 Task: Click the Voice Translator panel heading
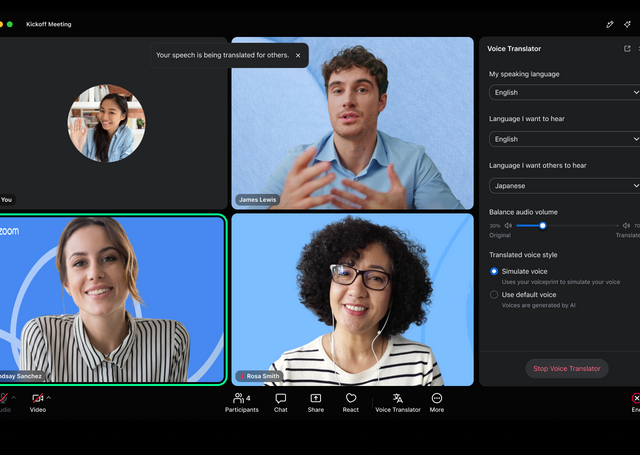point(514,49)
